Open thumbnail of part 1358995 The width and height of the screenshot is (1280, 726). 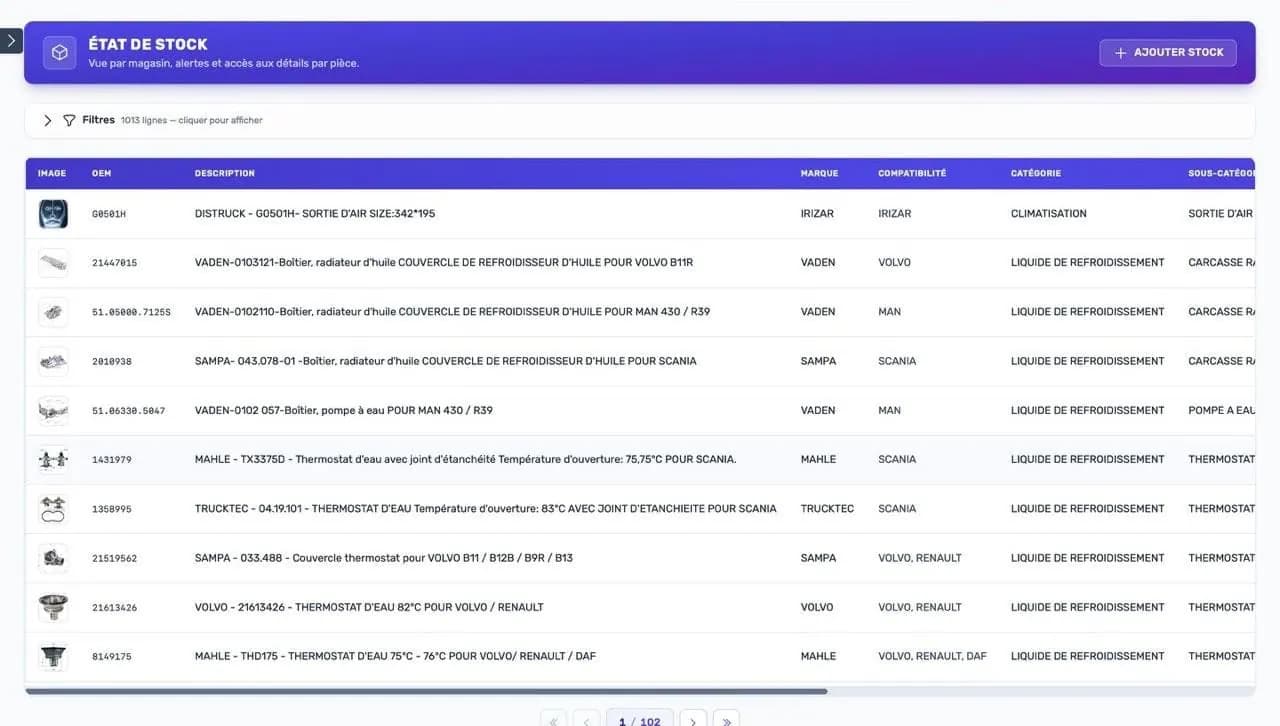(x=53, y=509)
